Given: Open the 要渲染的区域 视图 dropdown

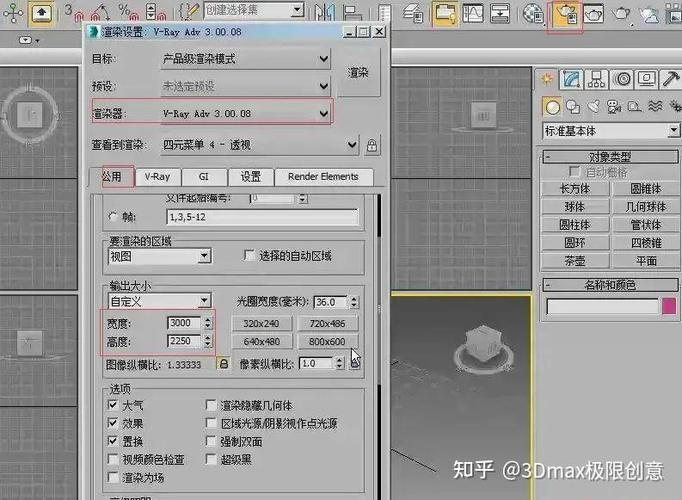Looking at the screenshot, I should pos(160,256).
